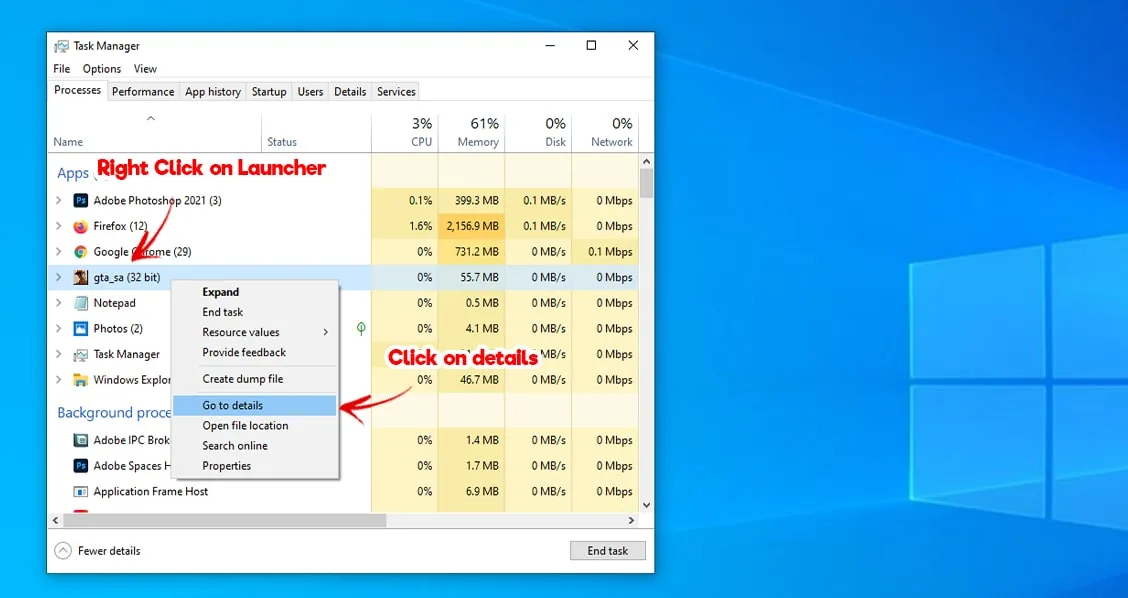Switch to the Startup tab

point(269,91)
